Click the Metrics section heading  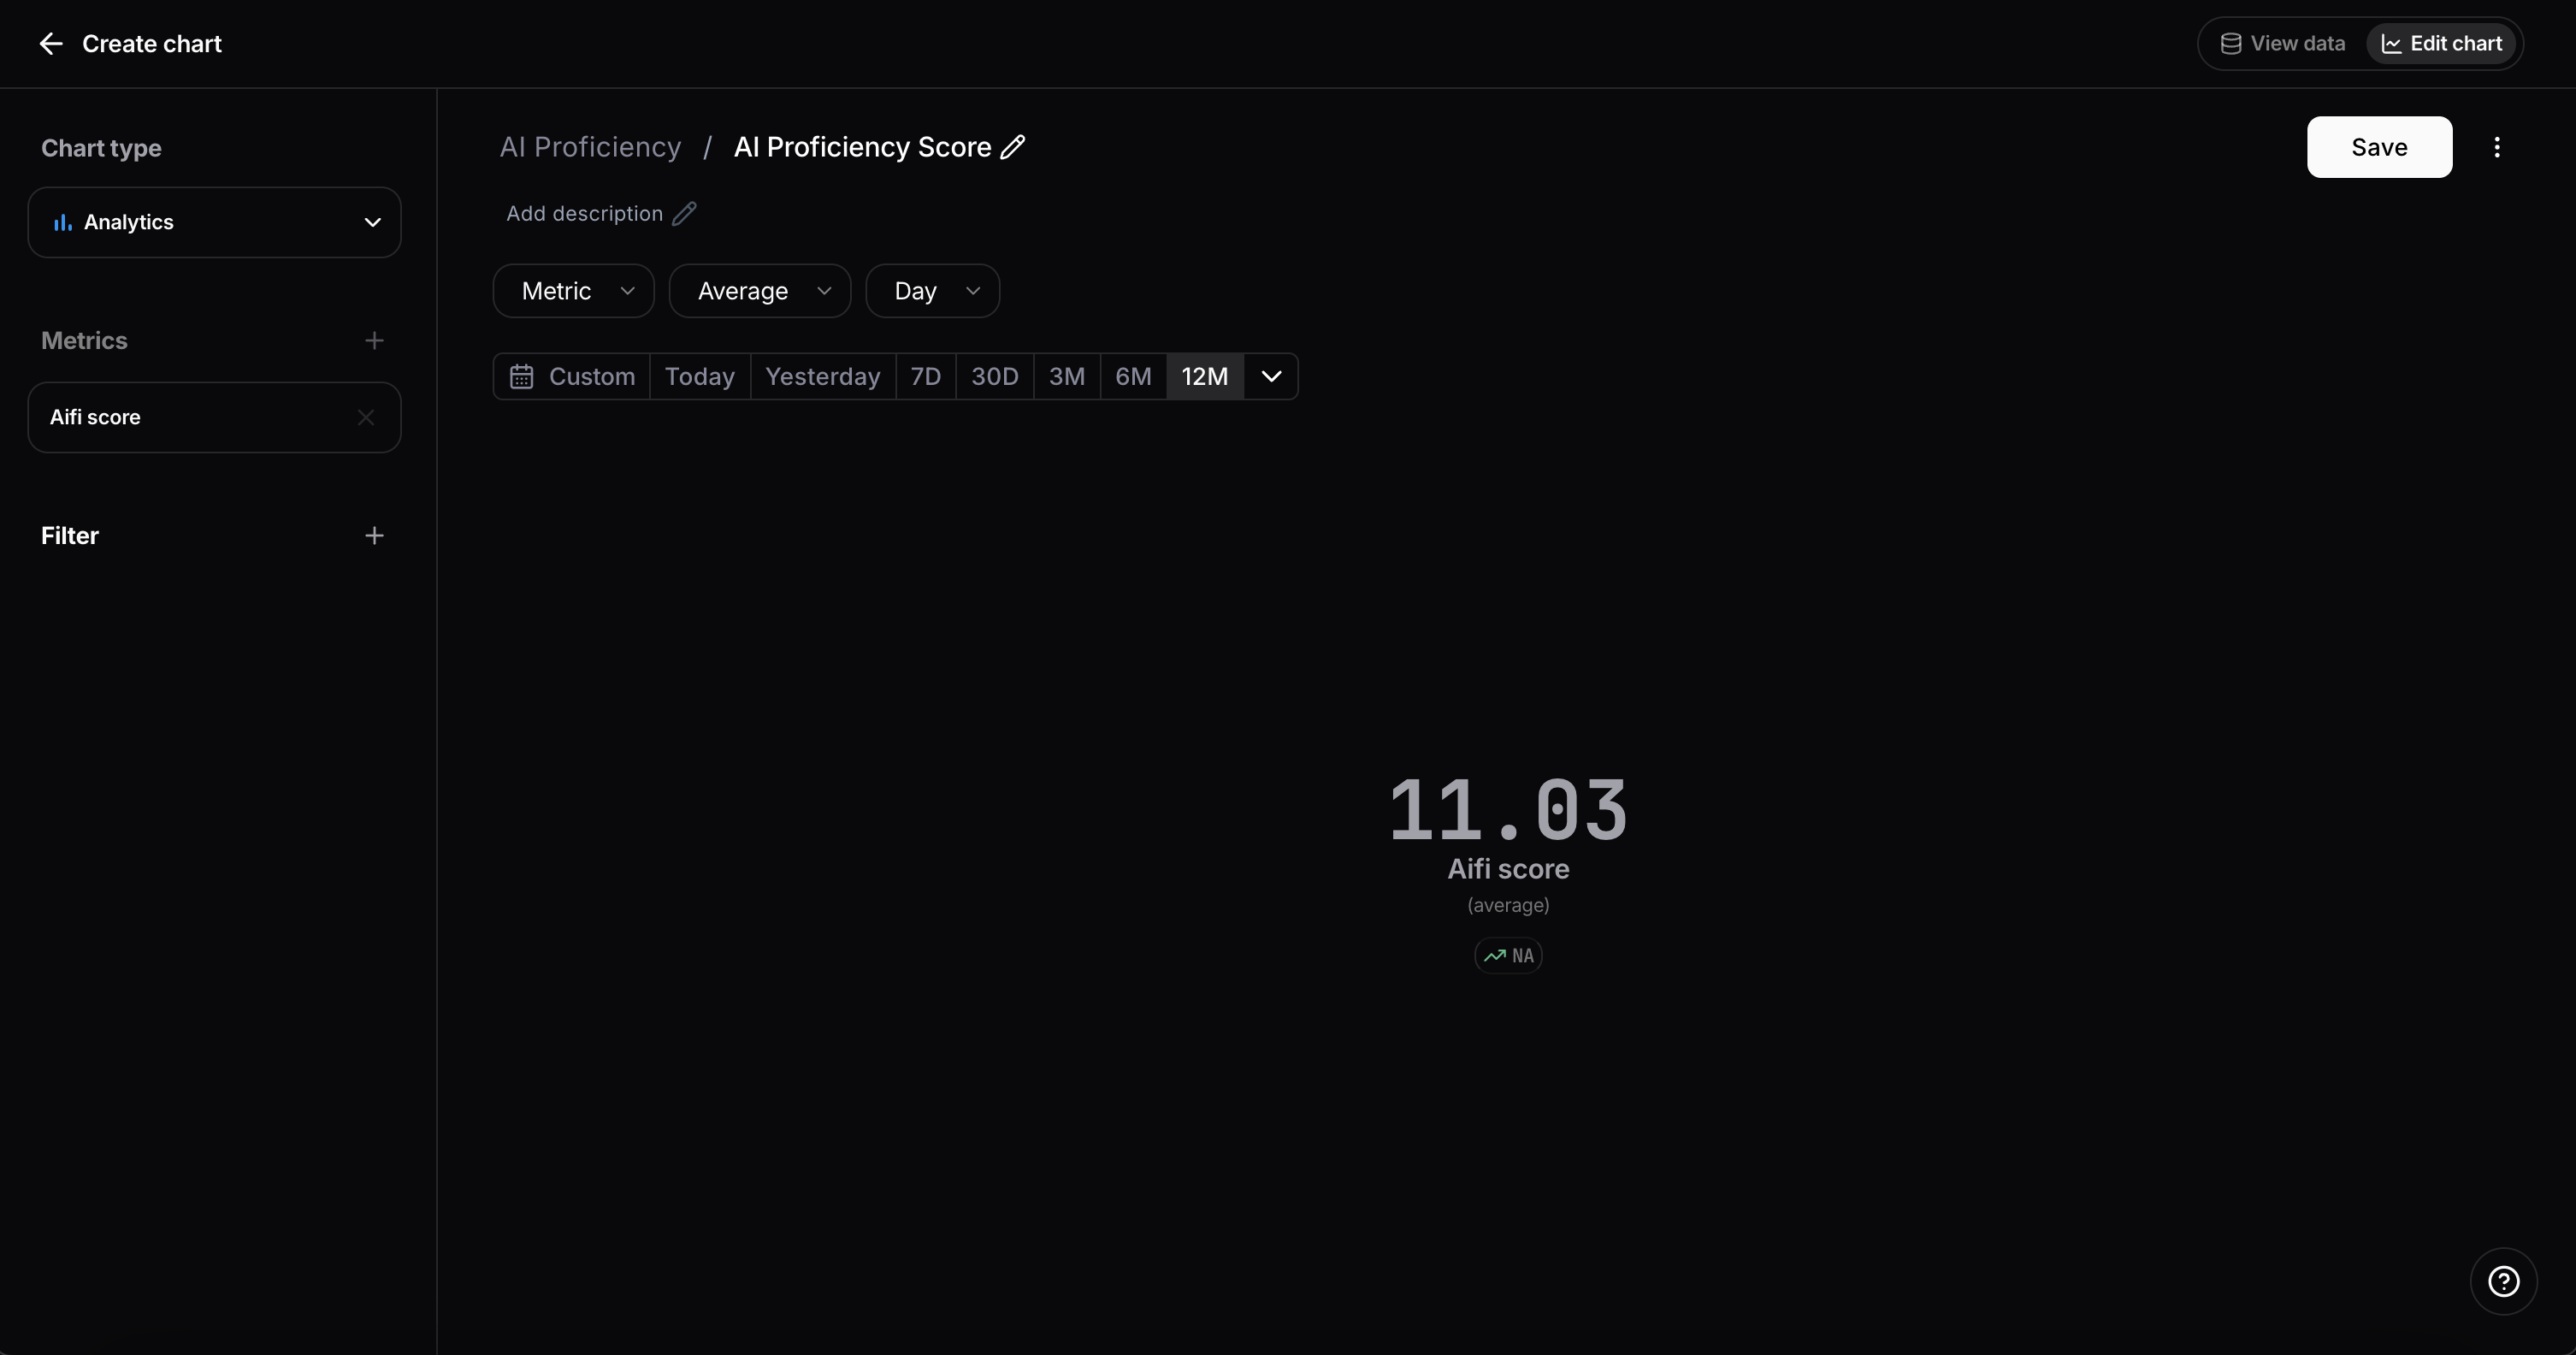tap(84, 341)
